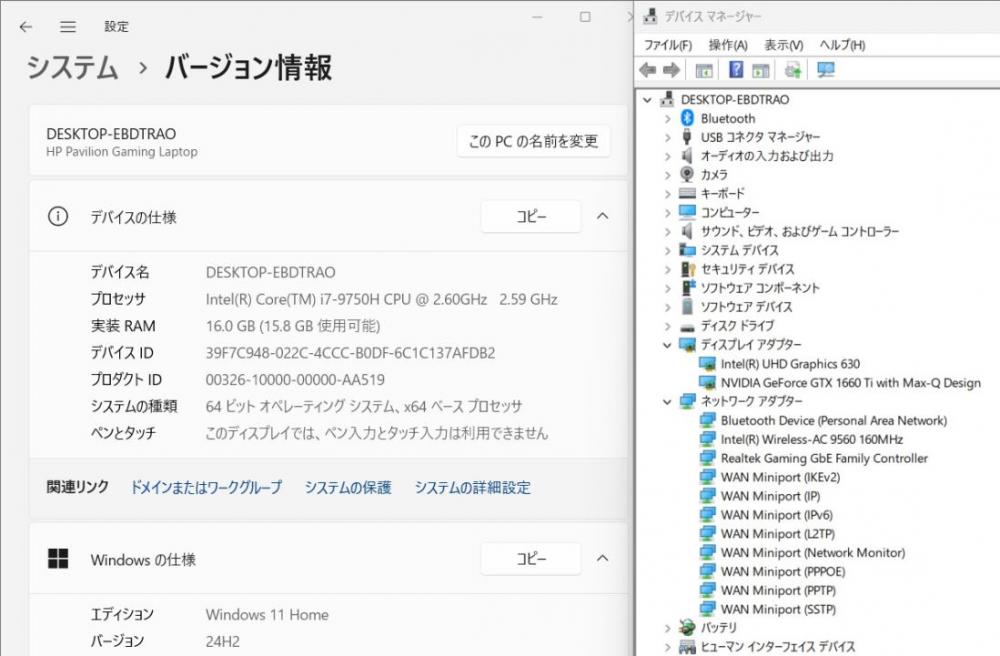
Task: Scan for hardware changes monitor icon
Action: pos(826,69)
